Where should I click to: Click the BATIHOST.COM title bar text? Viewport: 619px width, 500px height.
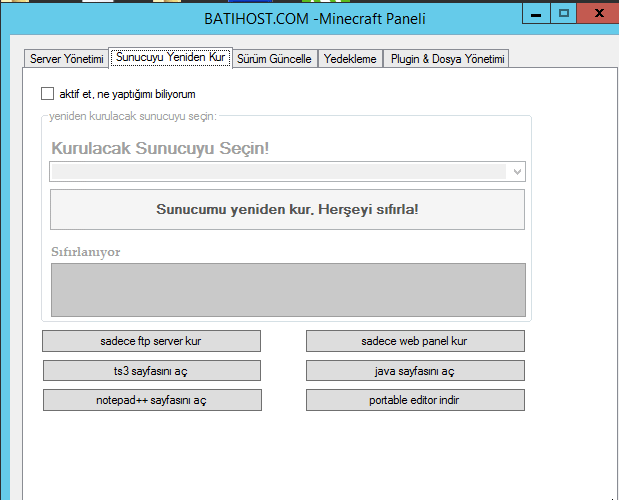point(315,18)
